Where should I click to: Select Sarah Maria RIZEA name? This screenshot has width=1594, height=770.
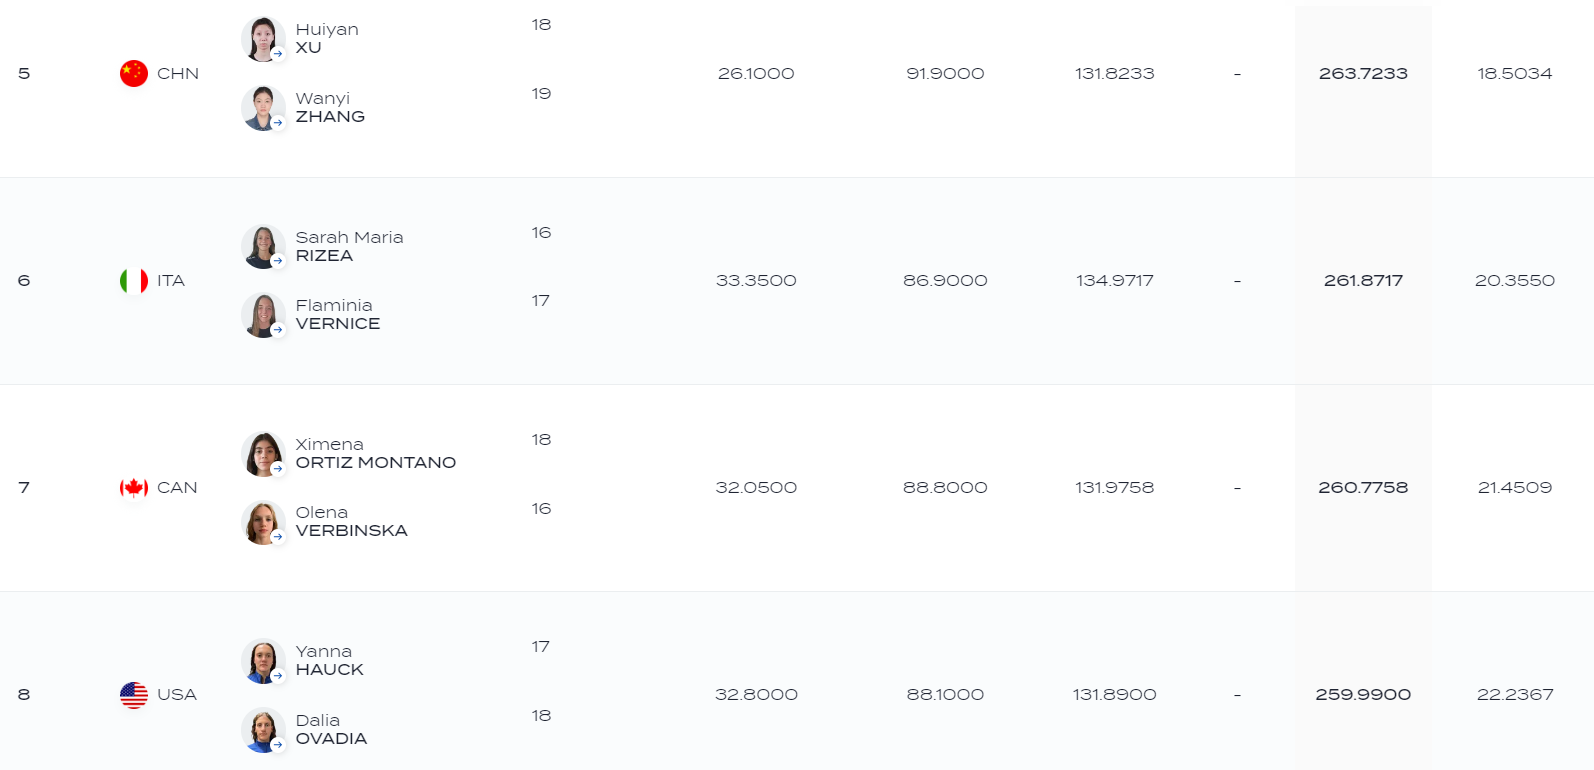(x=349, y=246)
